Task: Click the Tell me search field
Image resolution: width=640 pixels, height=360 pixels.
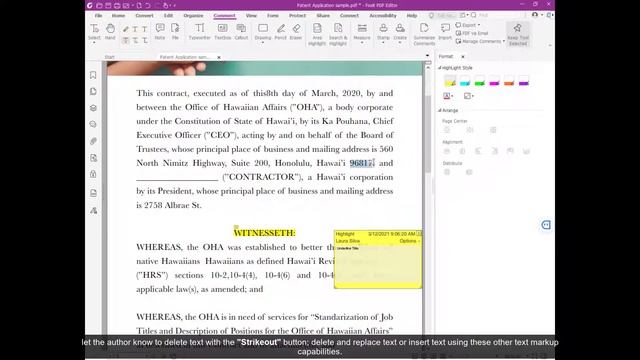Action: [x=442, y=16]
